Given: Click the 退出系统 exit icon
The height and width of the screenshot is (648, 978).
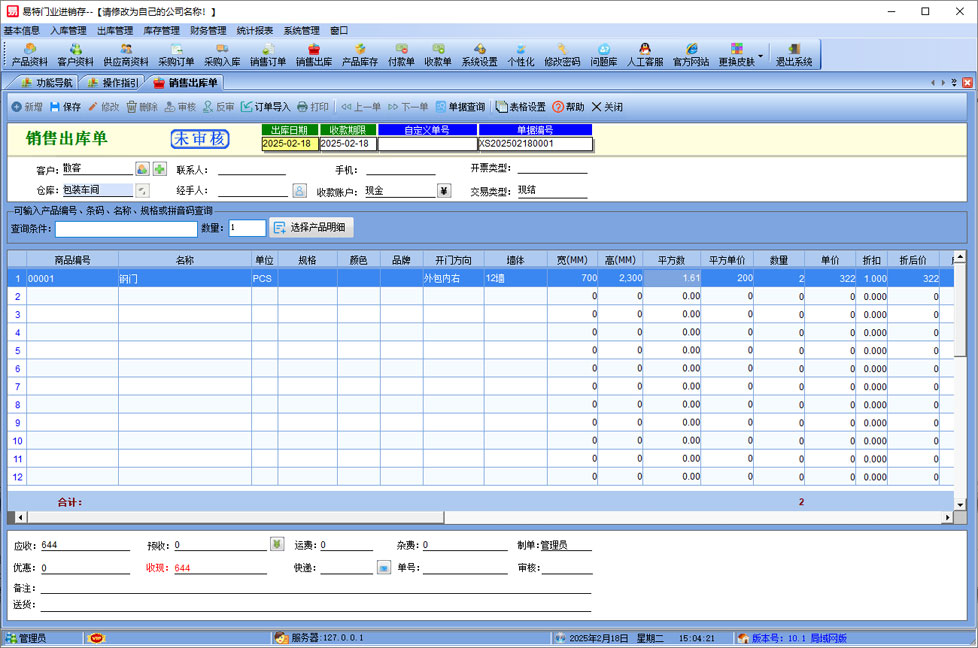Looking at the screenshot, I should pyautogui.click(x=794, y=54).
